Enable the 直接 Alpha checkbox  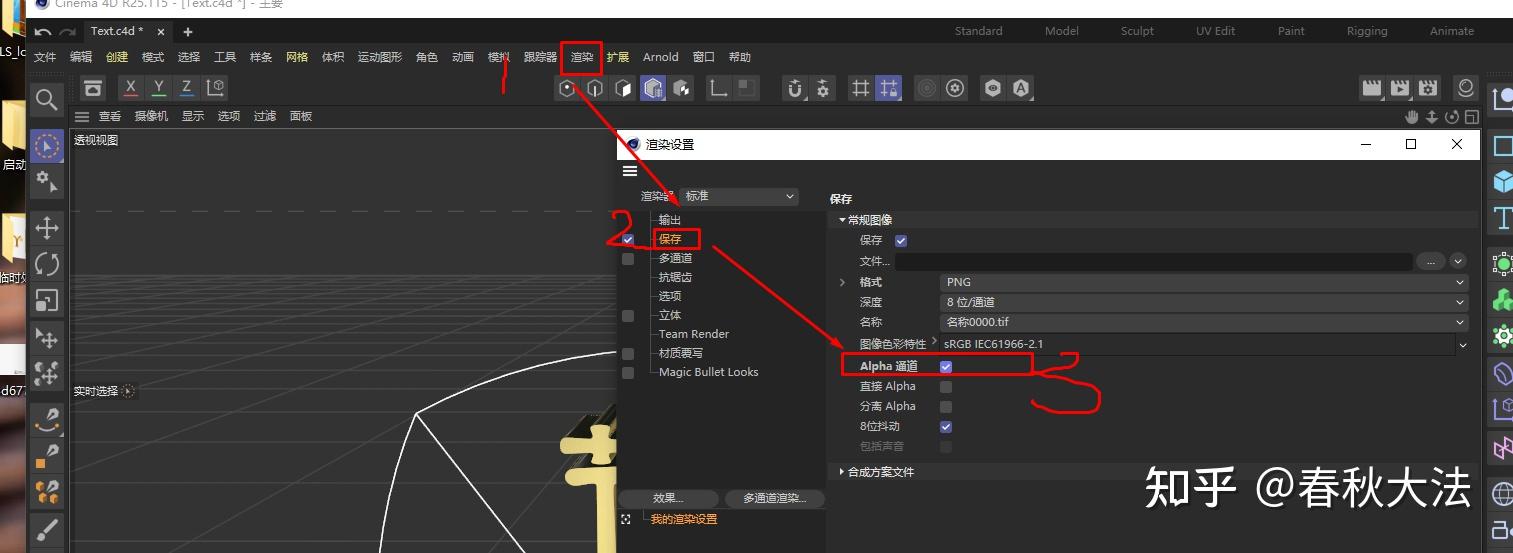(946, 387)
